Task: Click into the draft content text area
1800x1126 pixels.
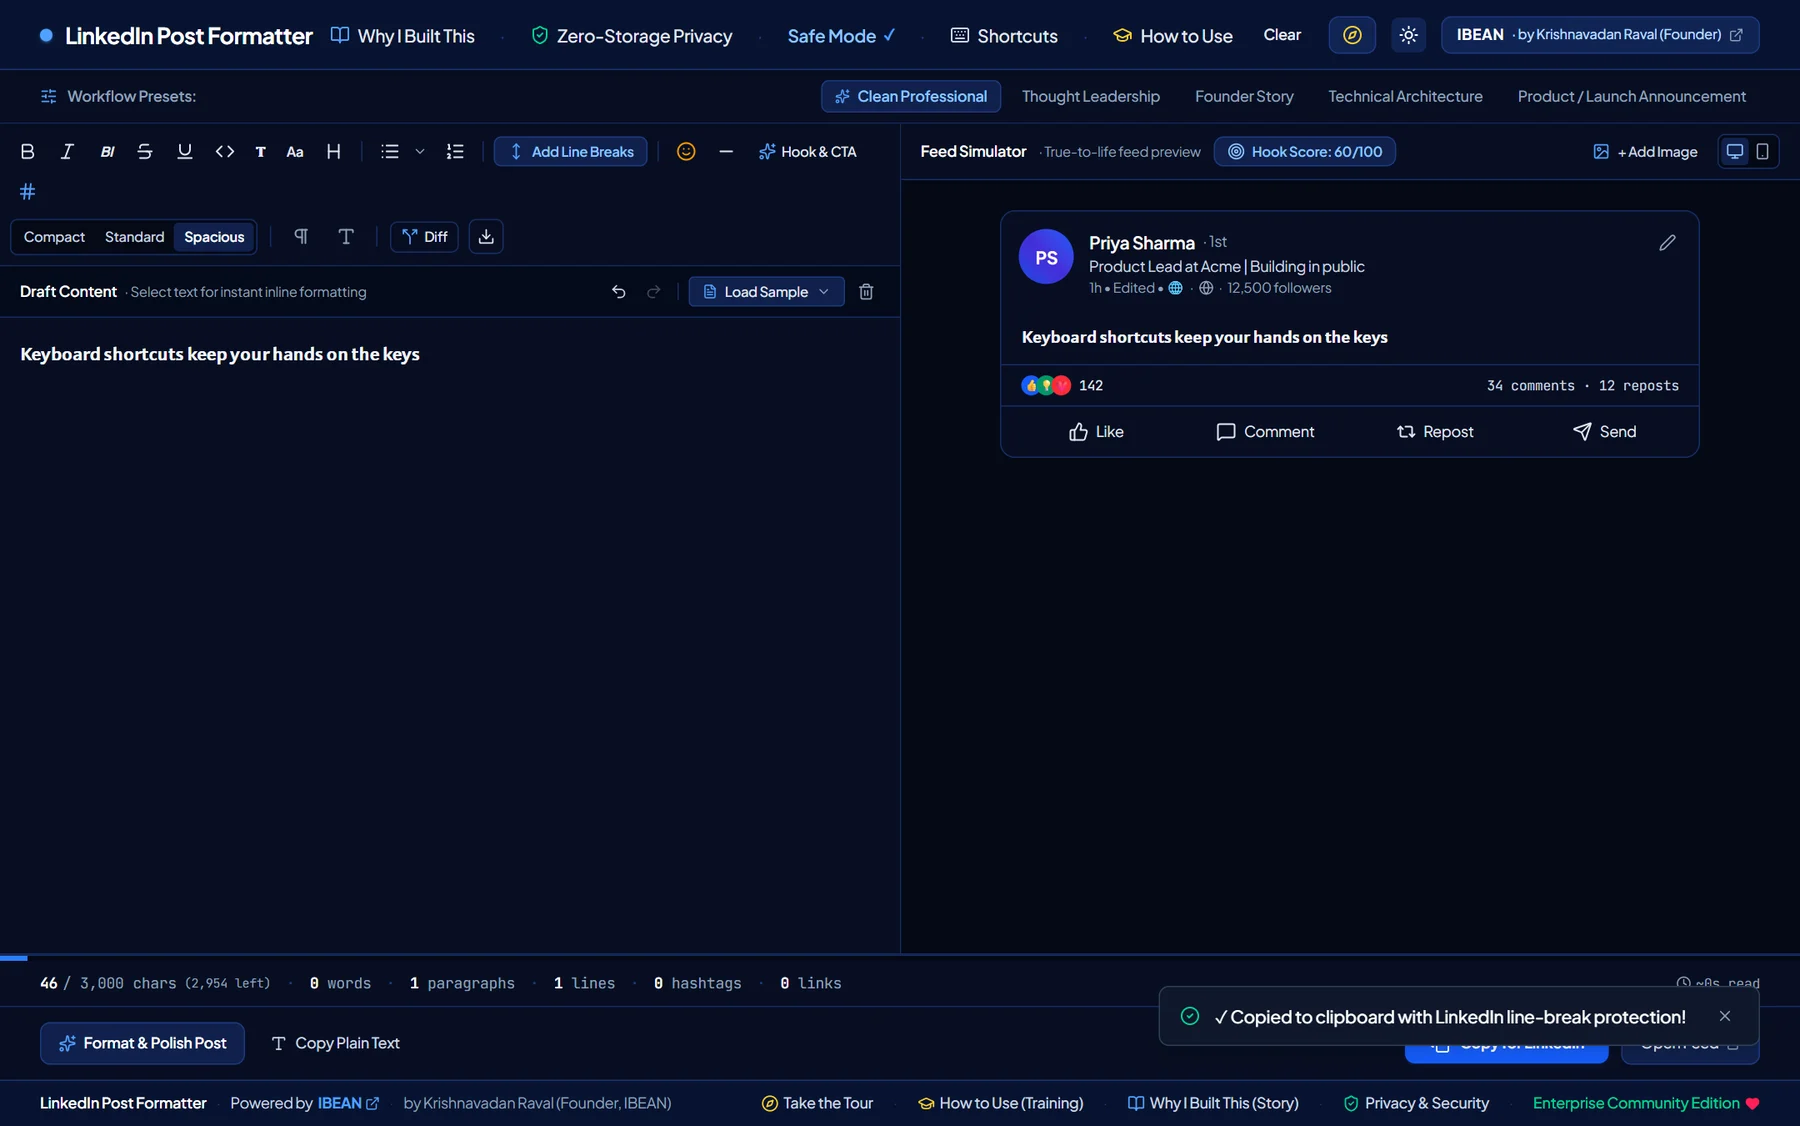Action: (x=450, y=635)
